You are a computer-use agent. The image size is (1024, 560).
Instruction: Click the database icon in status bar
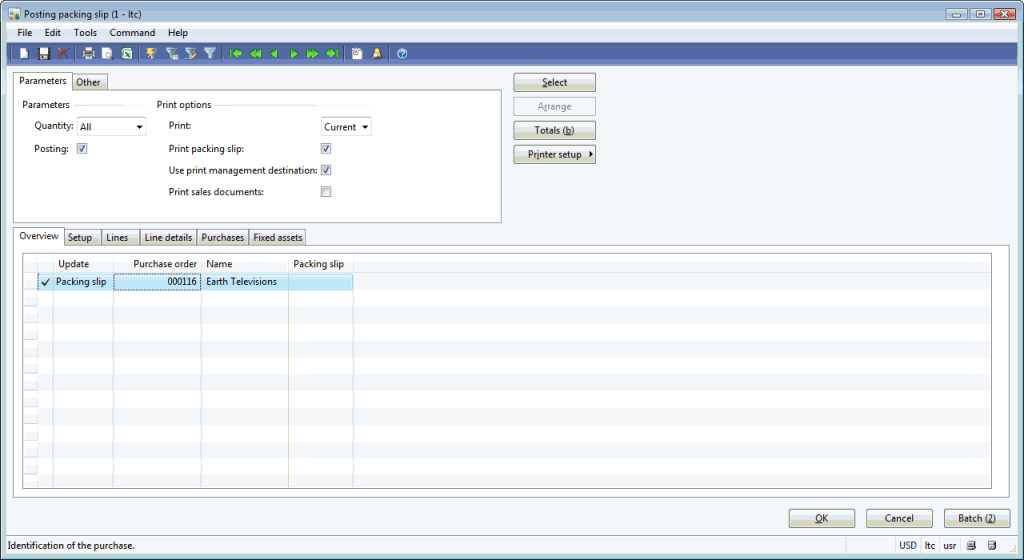click(x=991, y=546)
